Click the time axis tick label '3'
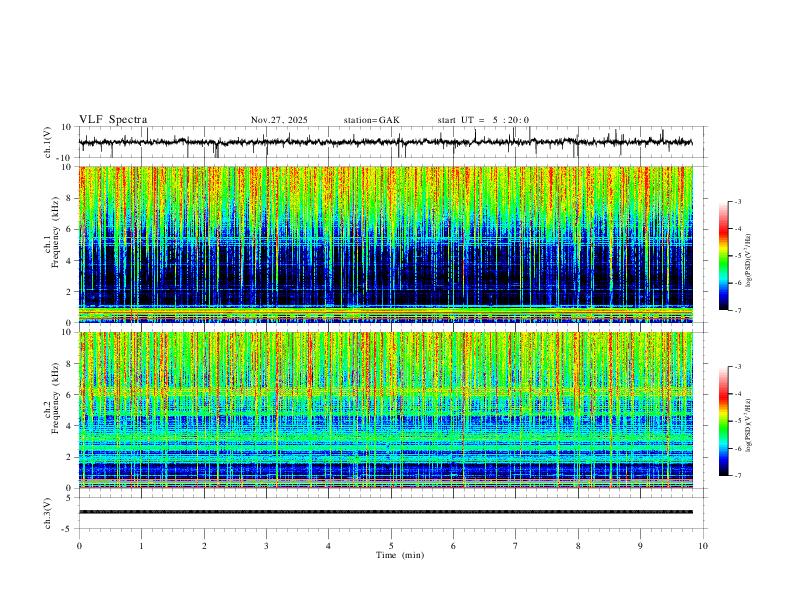This screenshot has height=612, width=792. 266,546
